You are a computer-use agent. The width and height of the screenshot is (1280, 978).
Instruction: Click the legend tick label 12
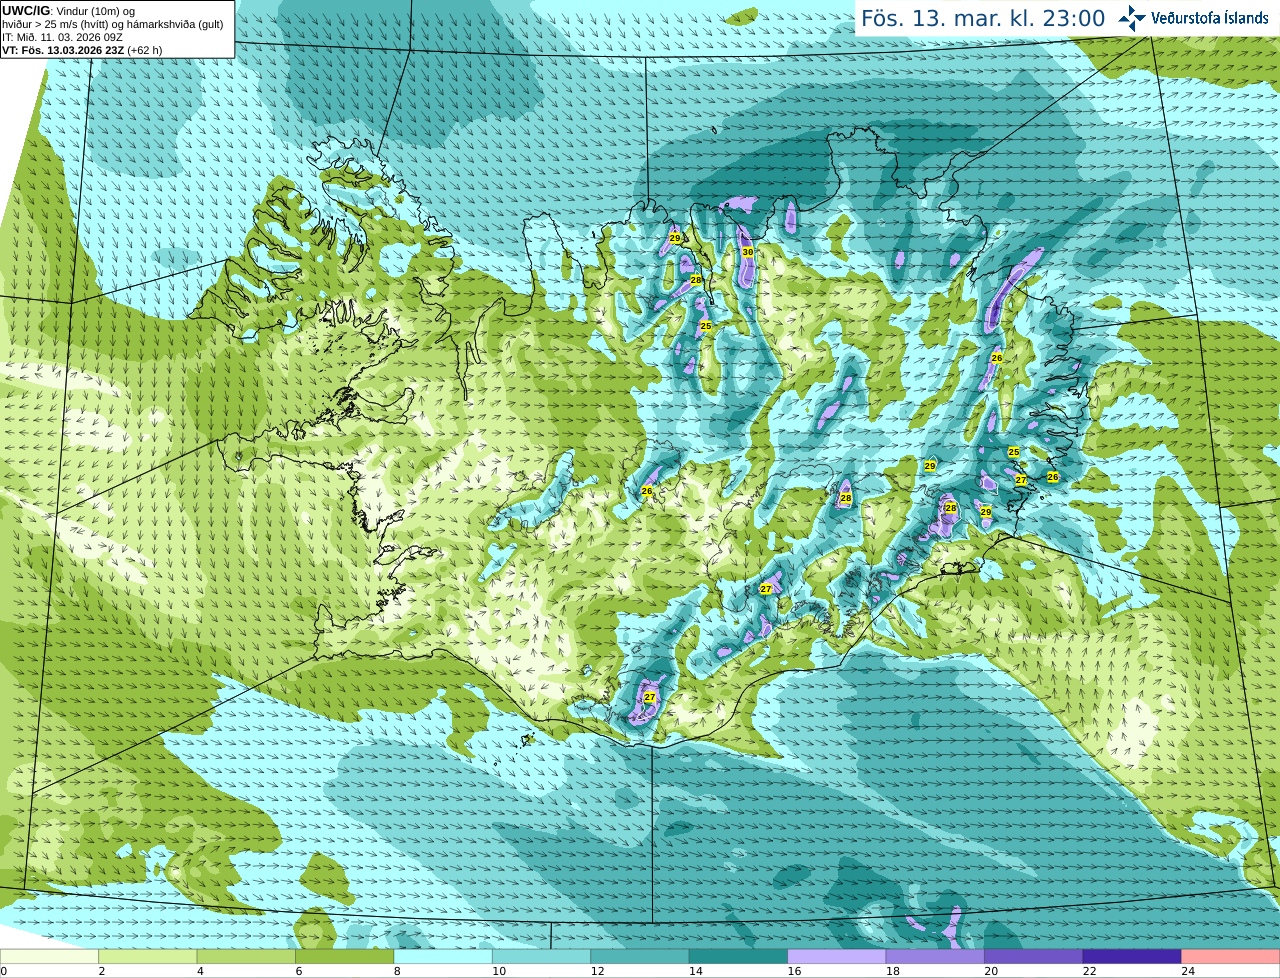pos(597,971)
